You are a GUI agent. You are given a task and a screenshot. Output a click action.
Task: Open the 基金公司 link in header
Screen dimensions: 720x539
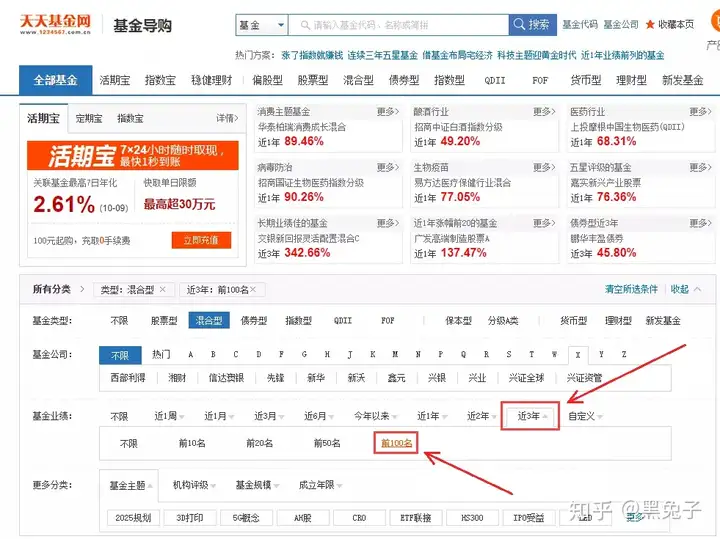[621, 25]
